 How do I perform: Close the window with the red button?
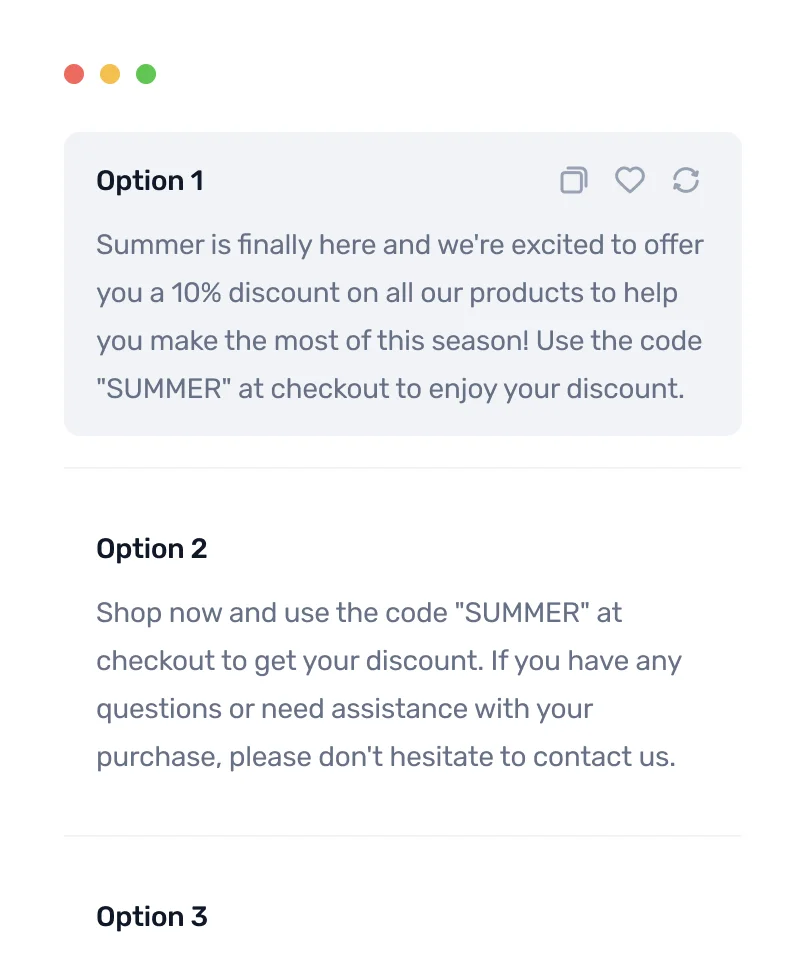coord(74,74)
